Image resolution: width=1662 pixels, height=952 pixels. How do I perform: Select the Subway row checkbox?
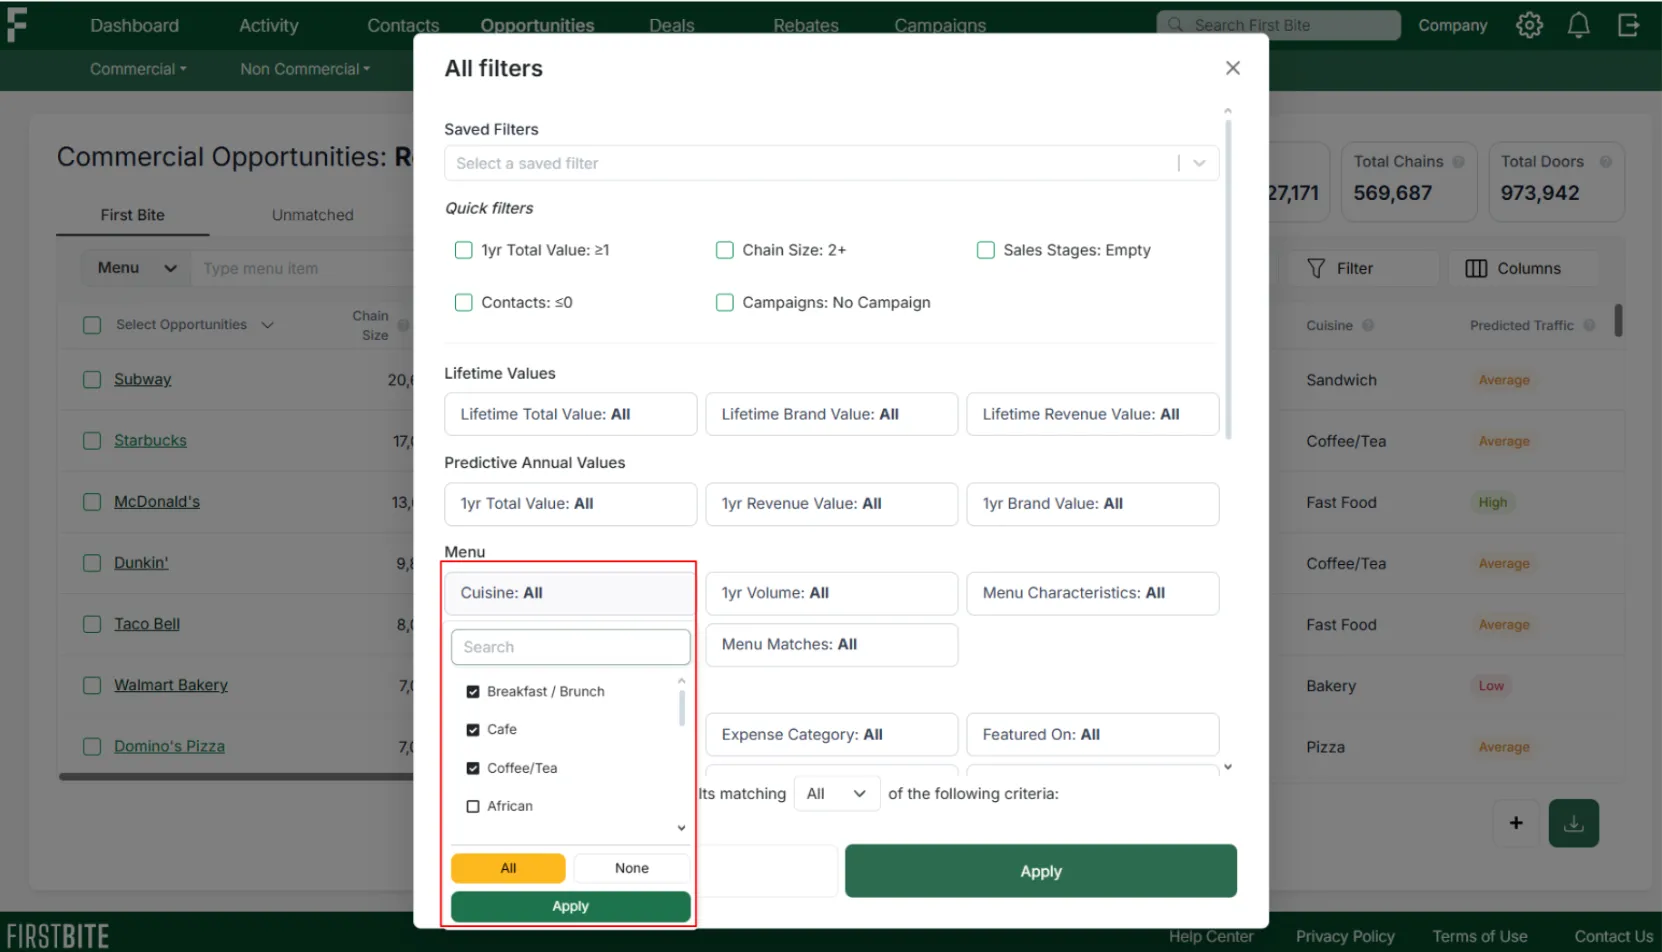click(x=92, y=380)
